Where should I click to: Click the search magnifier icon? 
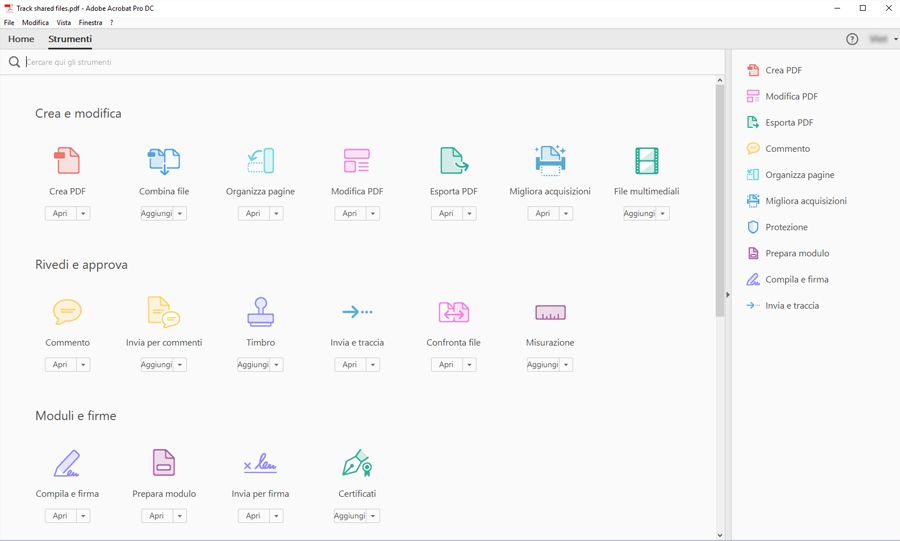pyautogui.click(x=14, y=62)
